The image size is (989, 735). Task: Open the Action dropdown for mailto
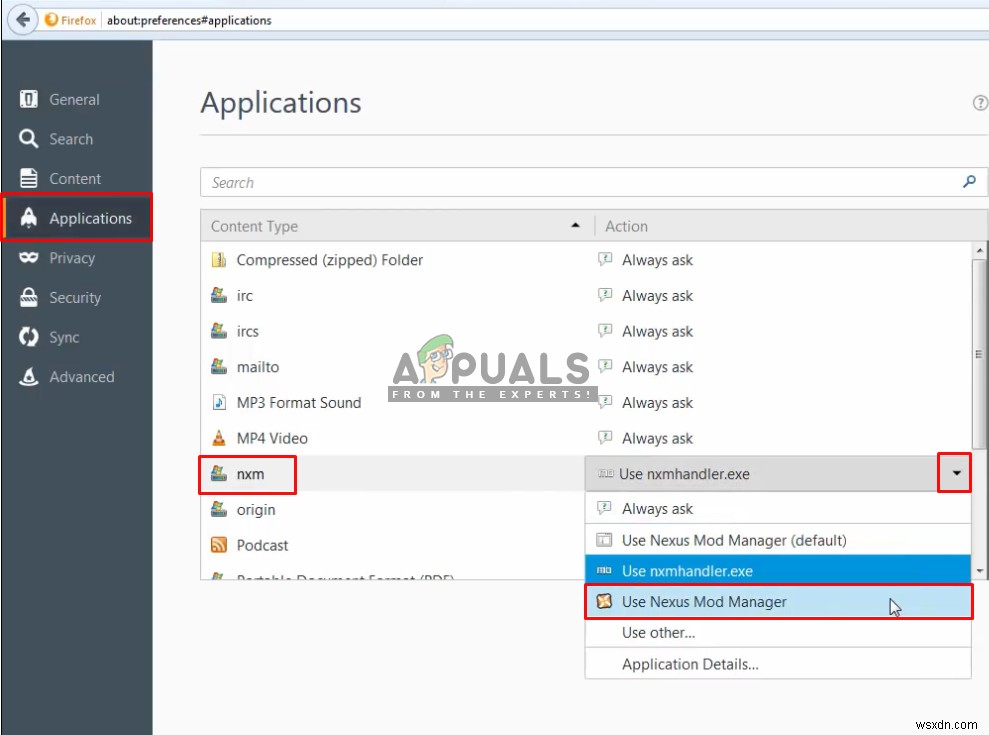click(780, 367)
